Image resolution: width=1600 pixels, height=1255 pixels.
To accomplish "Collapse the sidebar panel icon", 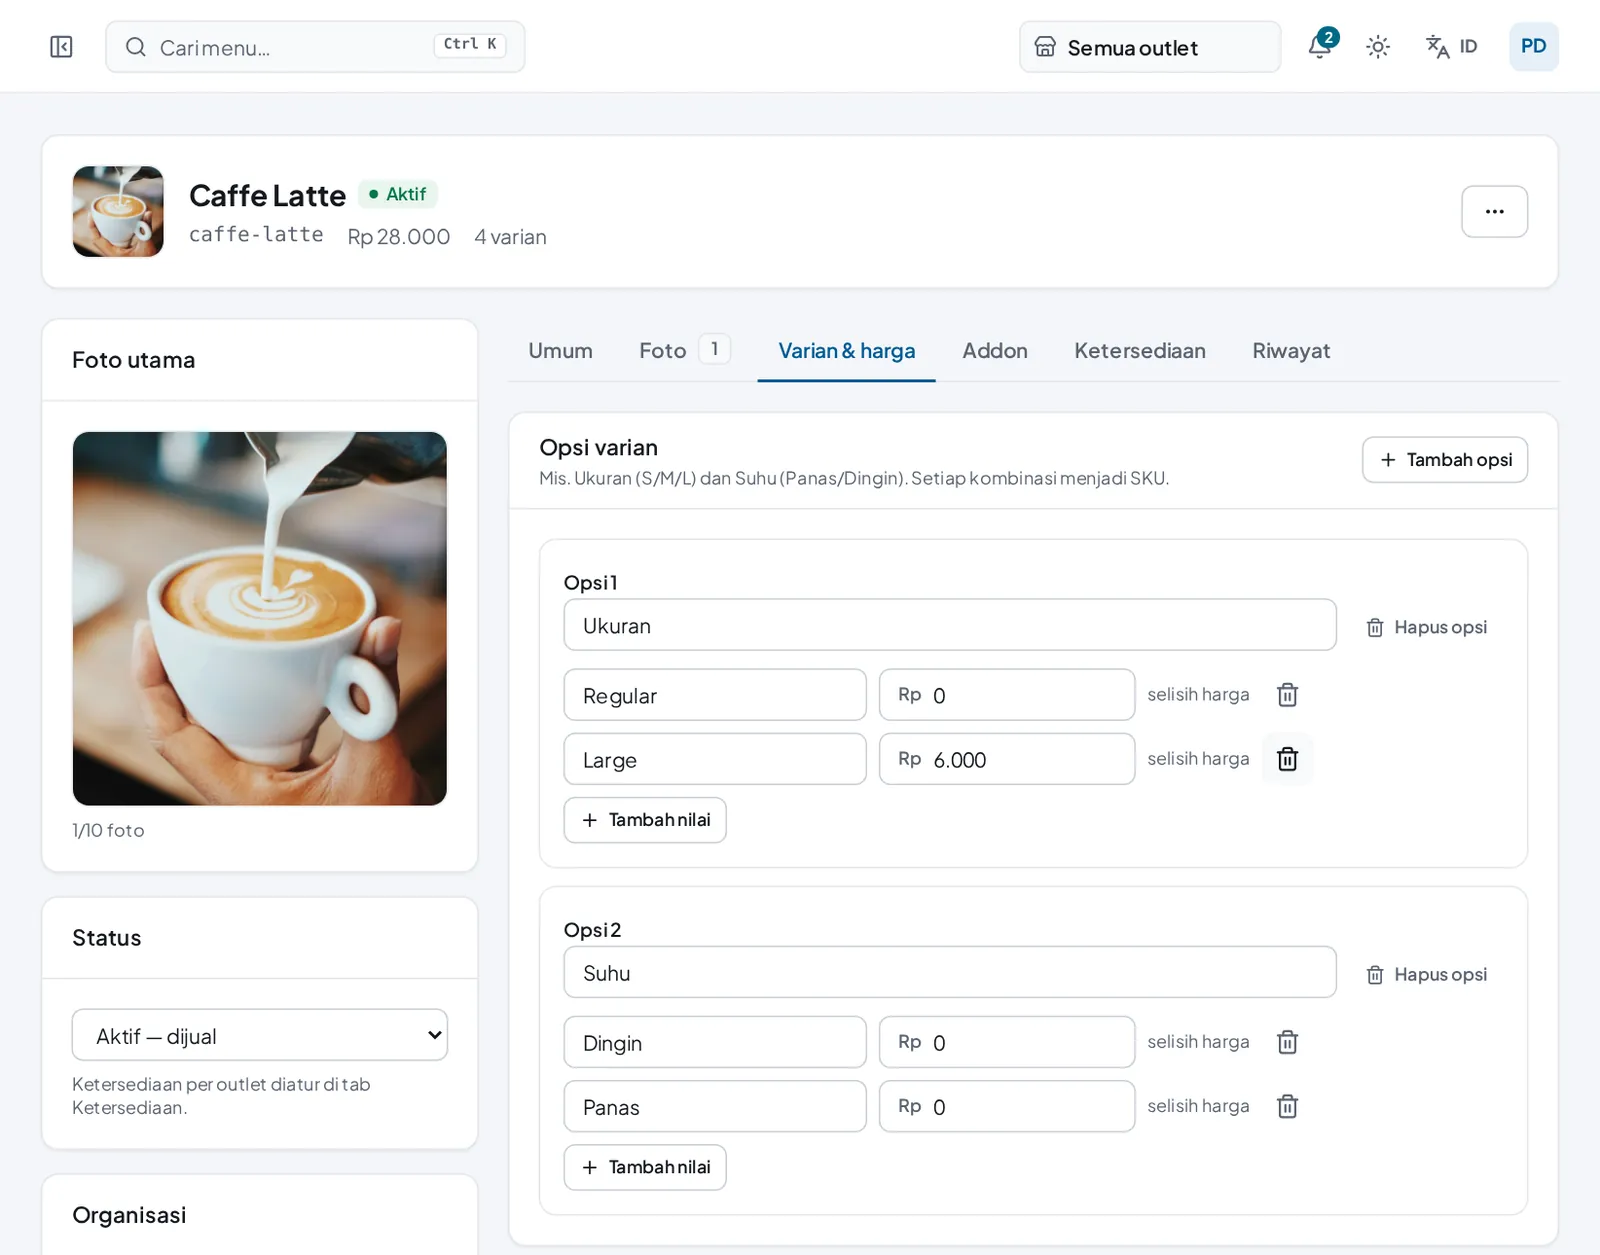I will [61, 47].
